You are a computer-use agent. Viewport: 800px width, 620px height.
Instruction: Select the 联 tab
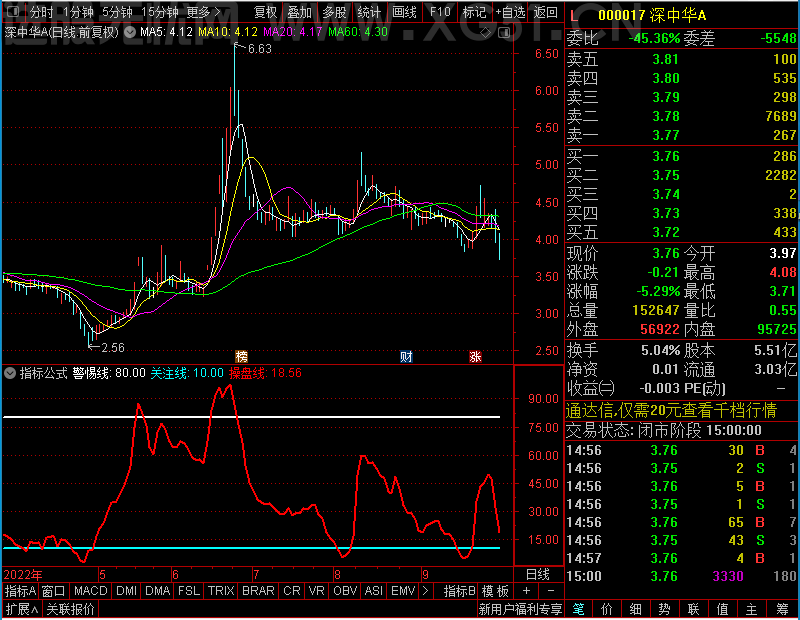[x=693, y=609]
